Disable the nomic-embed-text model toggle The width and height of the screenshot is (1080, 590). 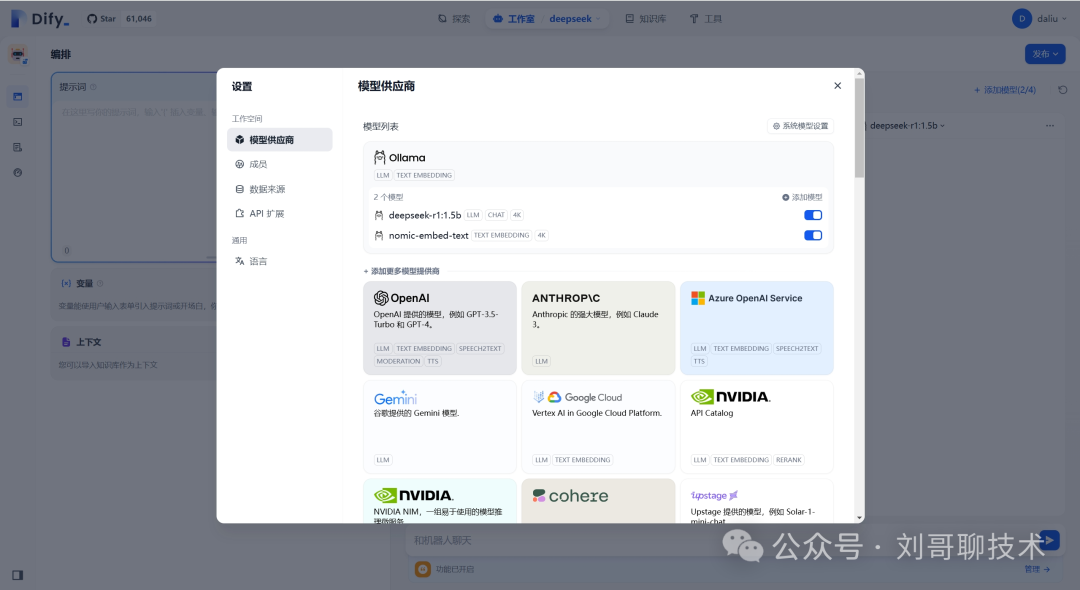pyautogui.click(x=813, y=235)
